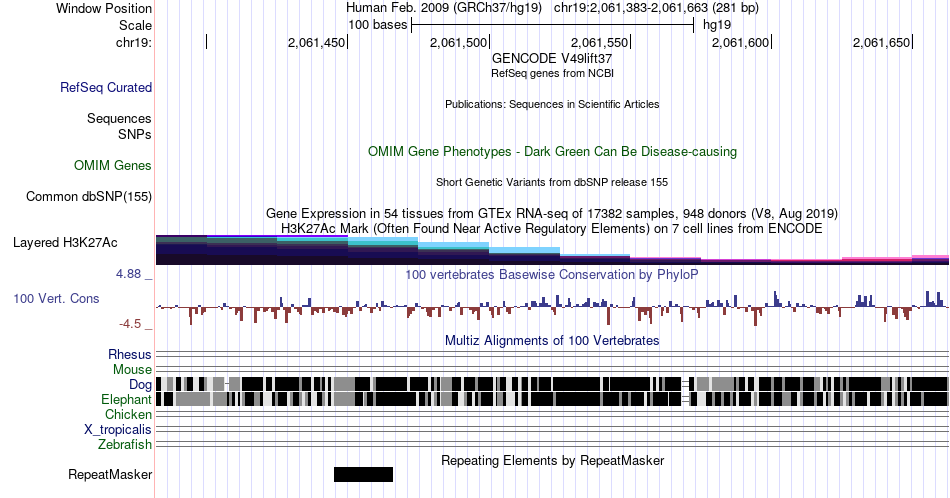Click the Sequences track label
The image size is (950, 498).
[x=119, y=118]
